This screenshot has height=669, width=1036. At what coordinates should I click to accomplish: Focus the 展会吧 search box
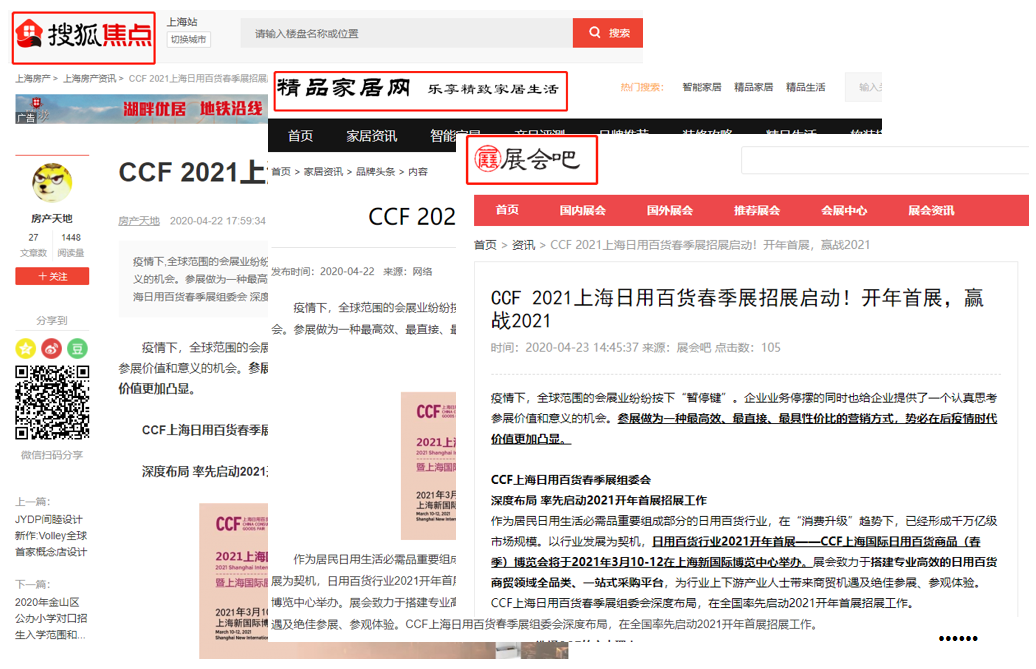pos(885,160)
